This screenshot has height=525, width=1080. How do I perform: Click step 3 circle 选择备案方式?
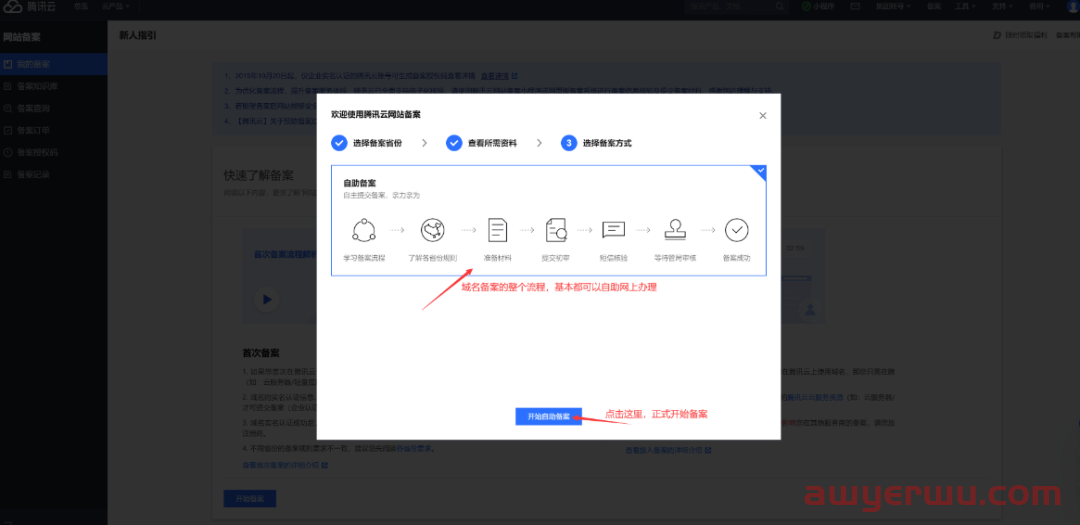click(568, 143)
